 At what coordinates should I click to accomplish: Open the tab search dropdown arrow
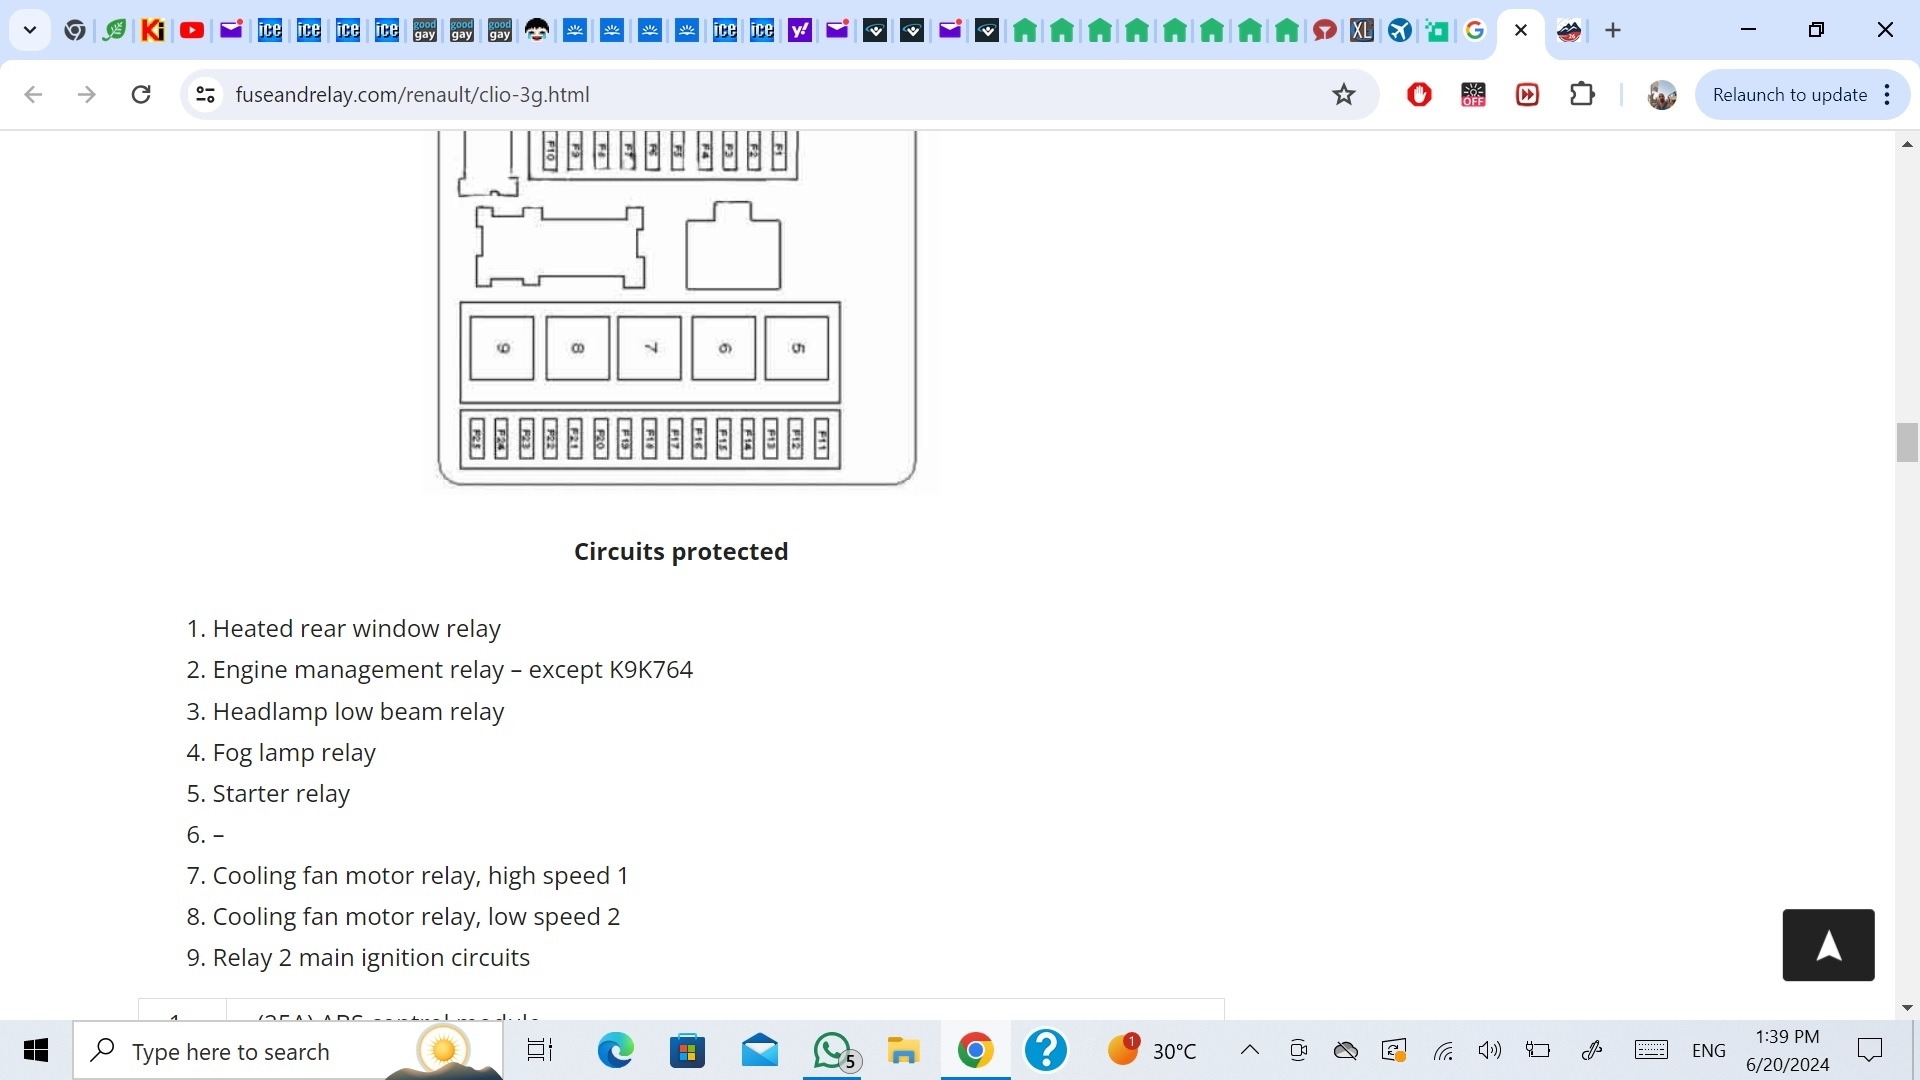(30, 31)
